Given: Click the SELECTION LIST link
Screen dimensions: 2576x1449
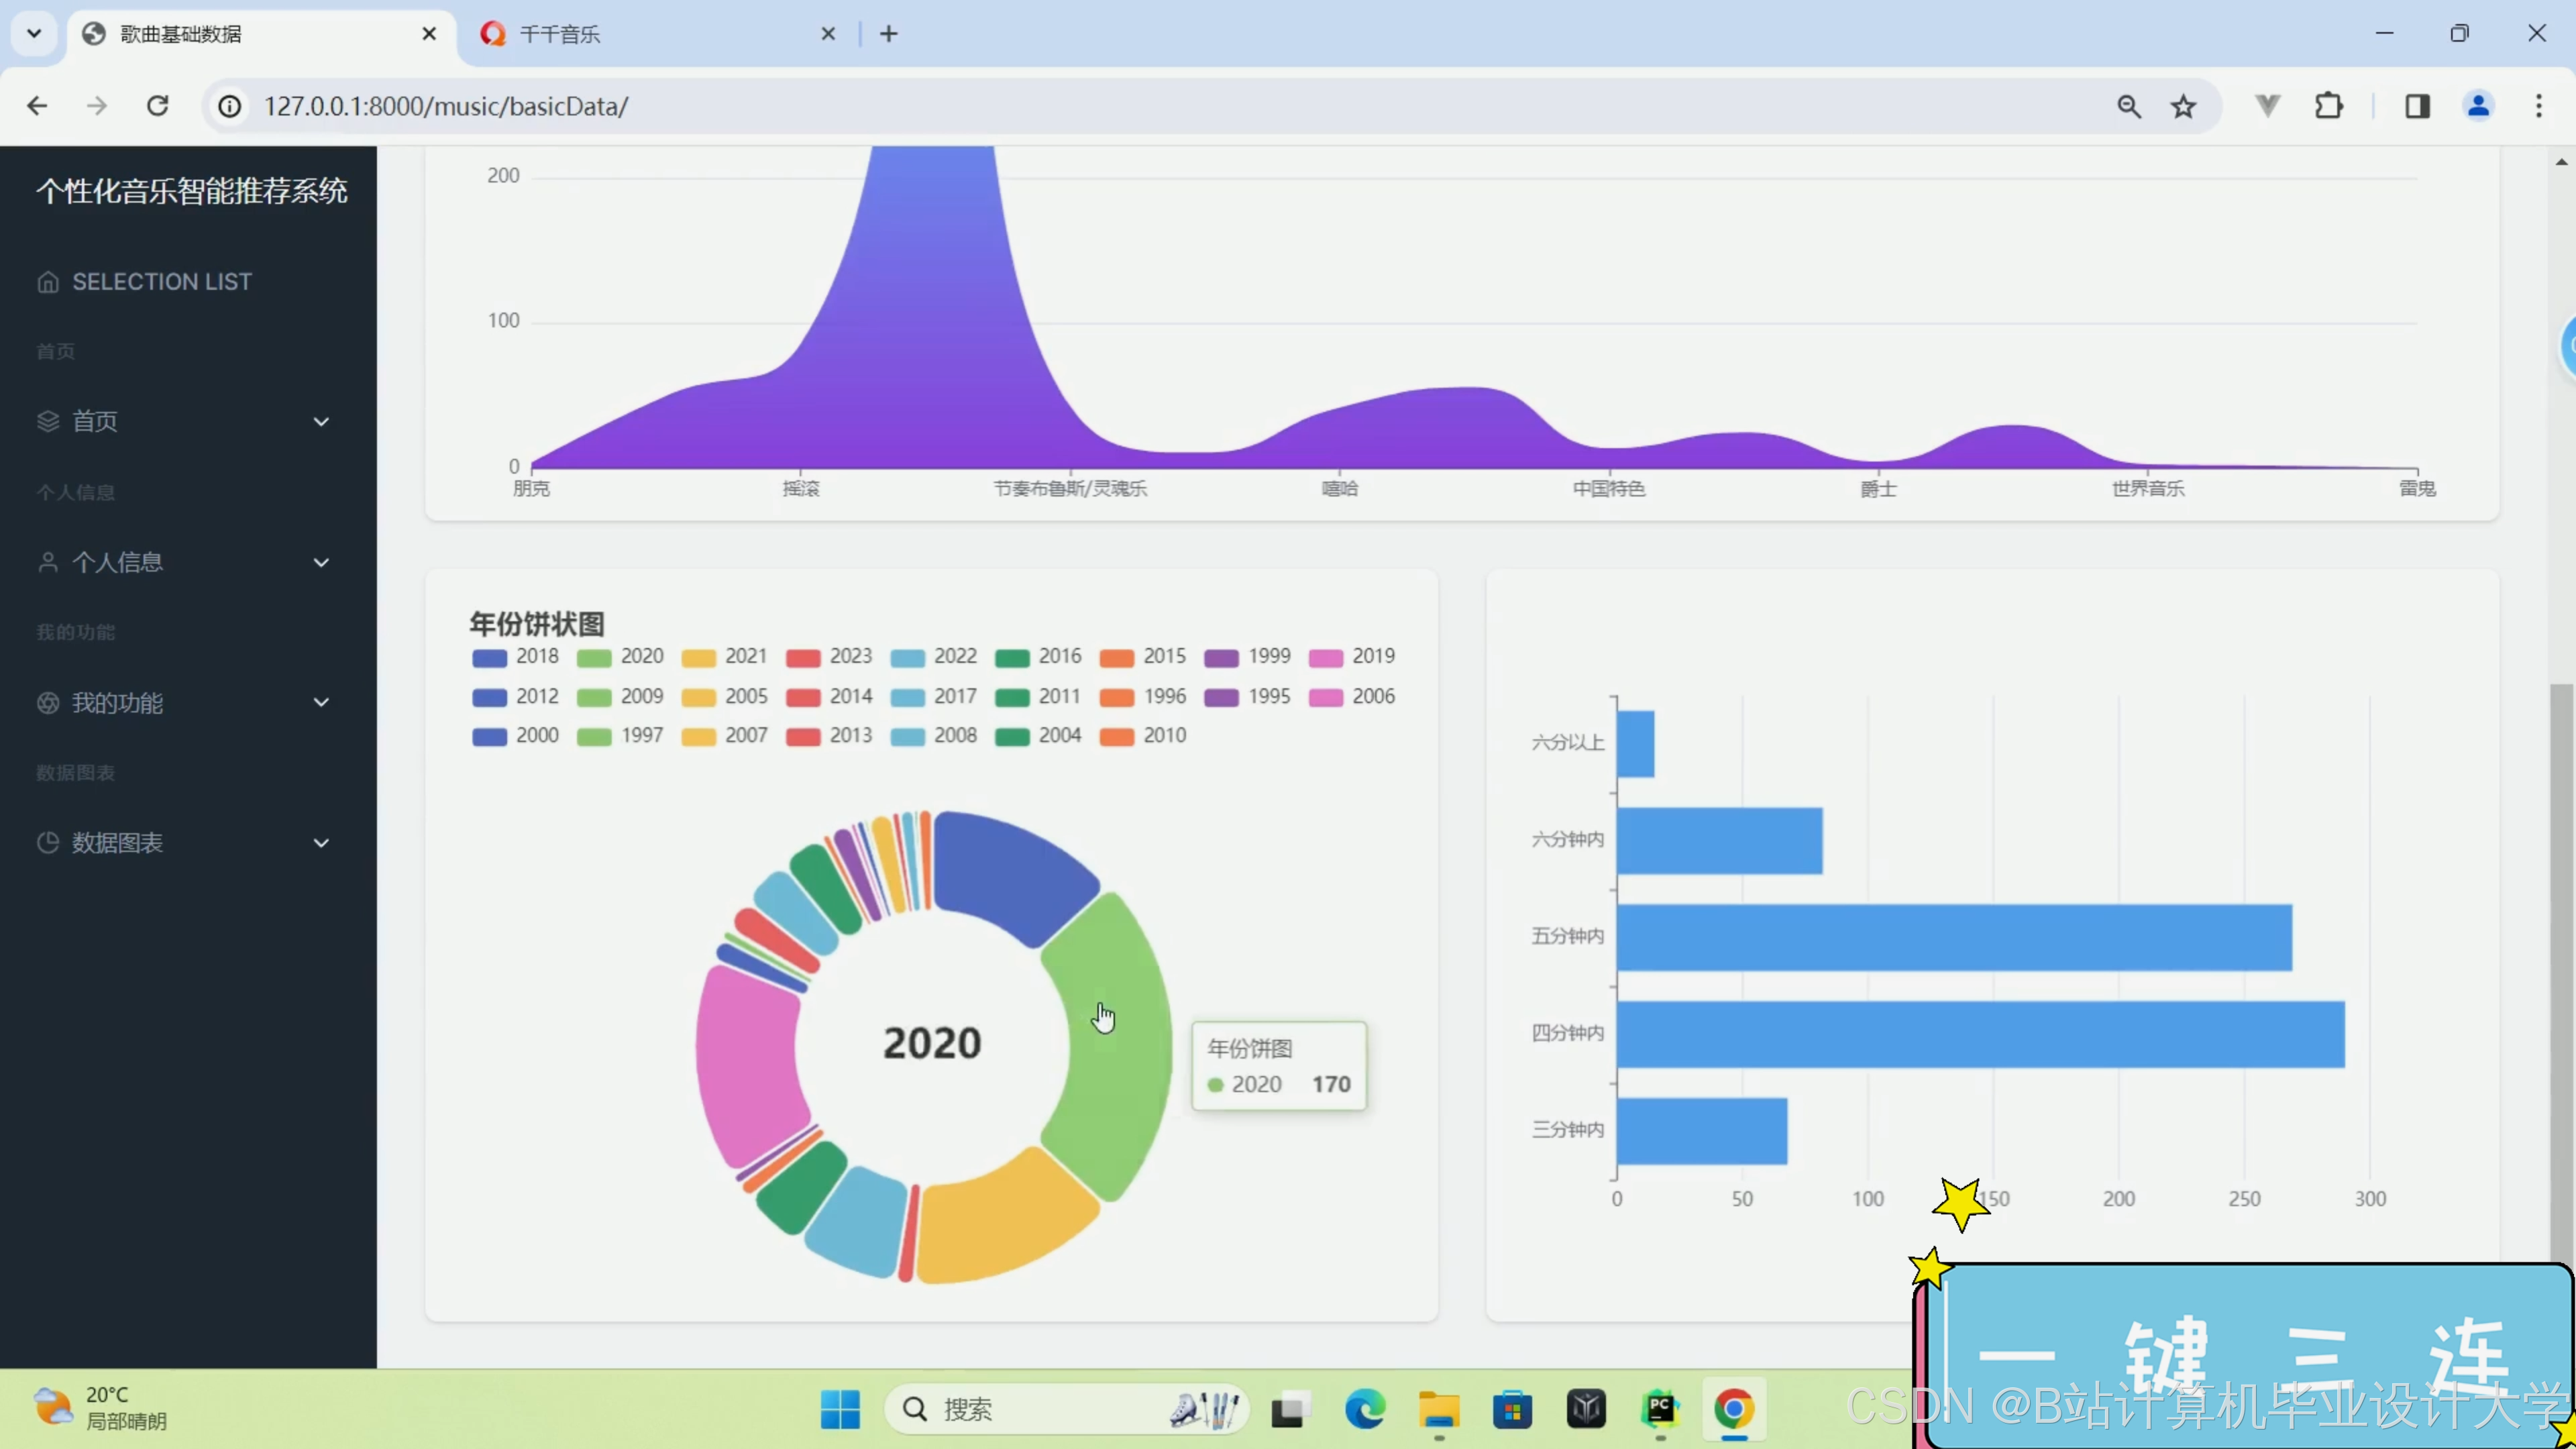Looking at the screenshot, I should (162, 282).
